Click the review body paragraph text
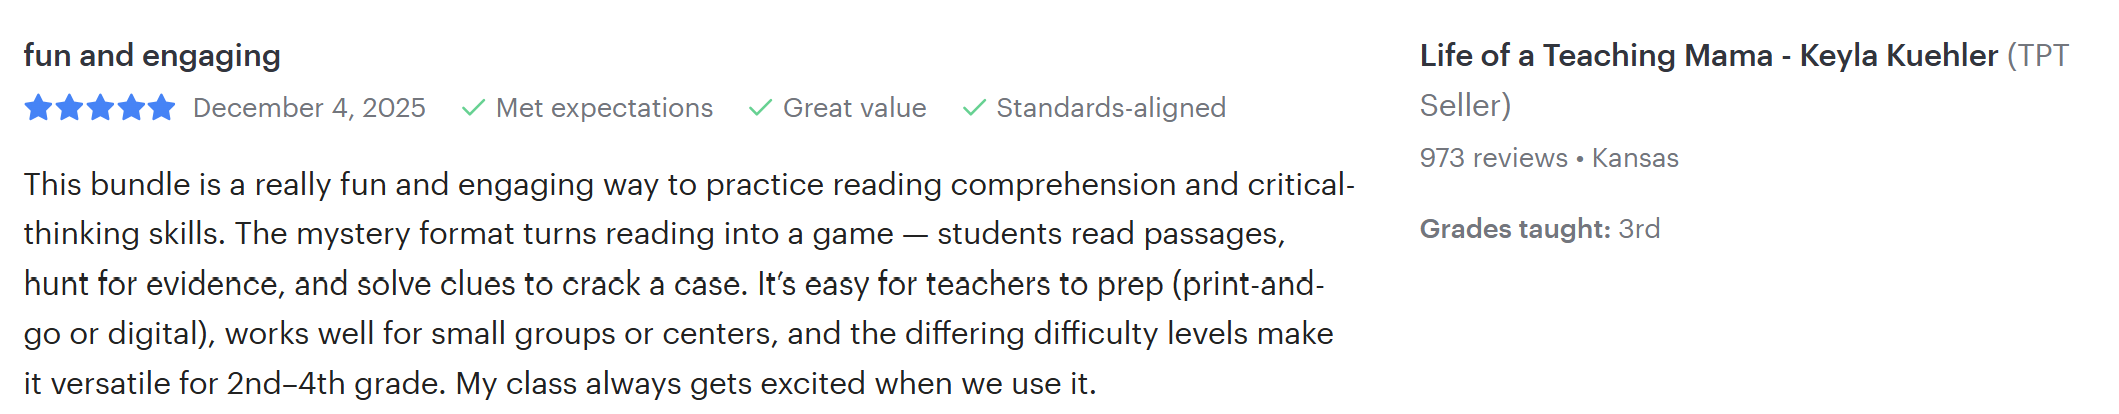 [689, 284]
